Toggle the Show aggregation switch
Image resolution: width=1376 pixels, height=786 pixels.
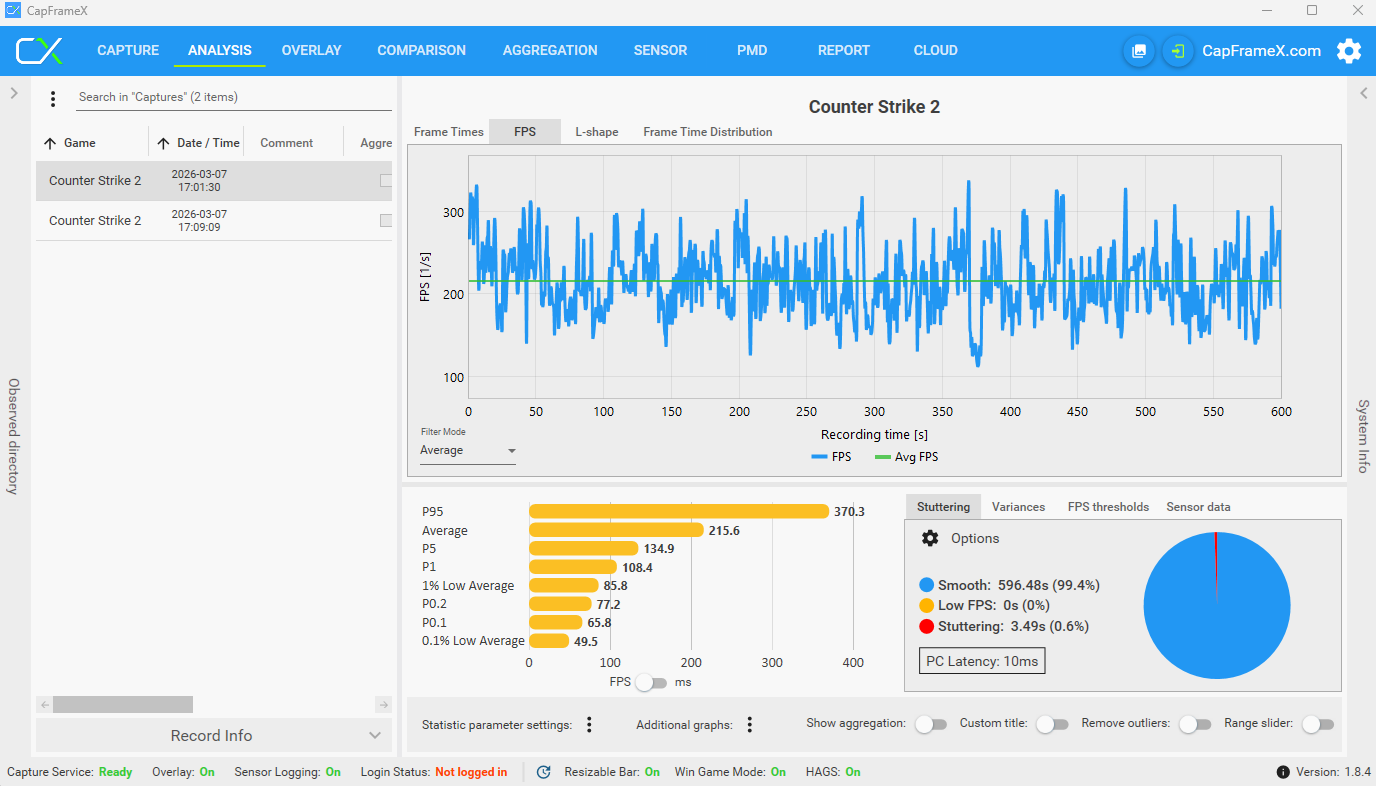[930, 724]
